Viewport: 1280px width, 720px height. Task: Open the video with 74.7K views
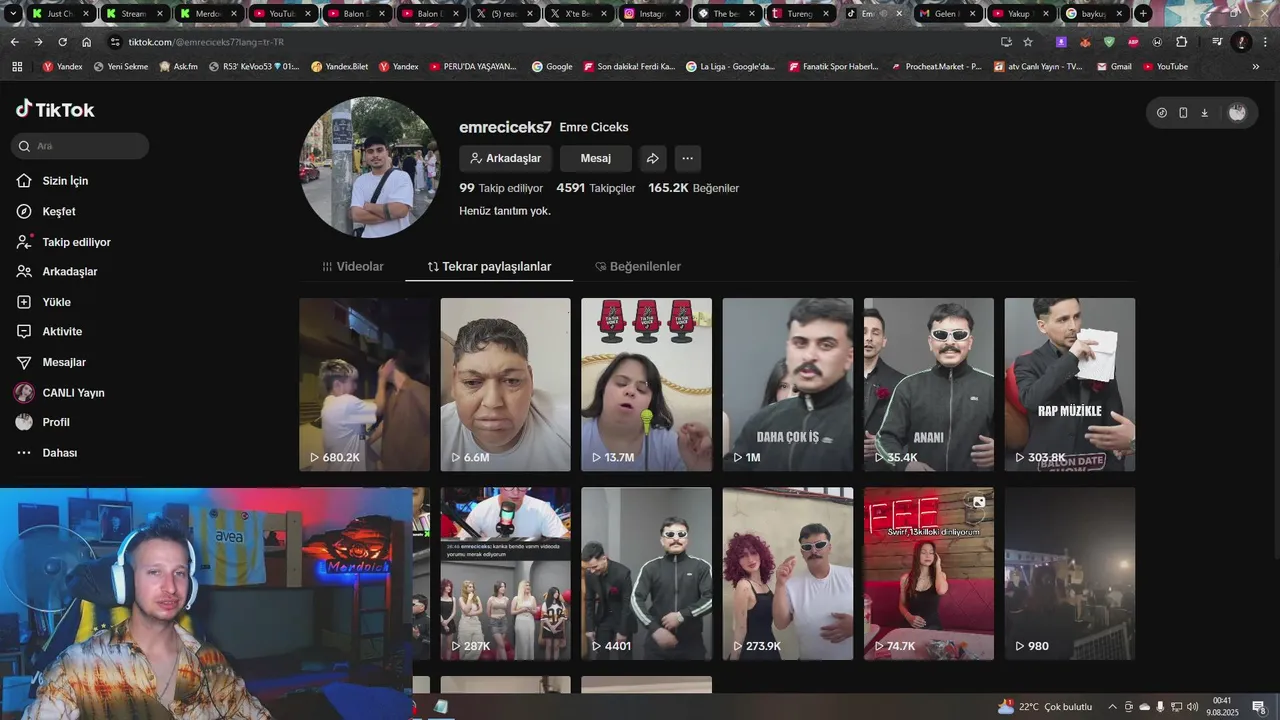click(x=929, y=573)
